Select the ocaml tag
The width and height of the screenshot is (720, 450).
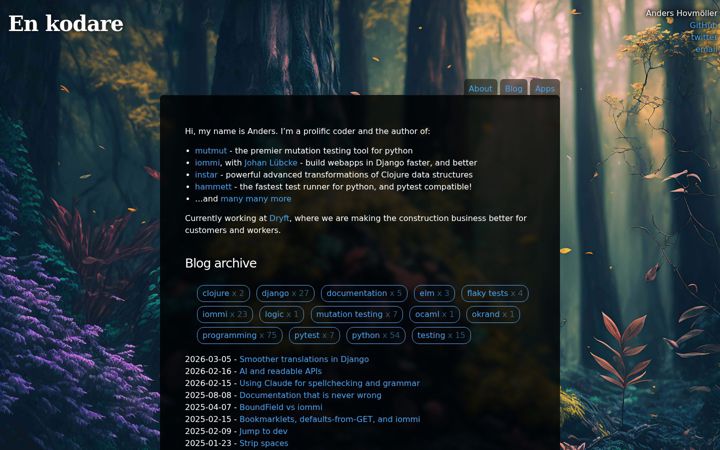[434, 314]
